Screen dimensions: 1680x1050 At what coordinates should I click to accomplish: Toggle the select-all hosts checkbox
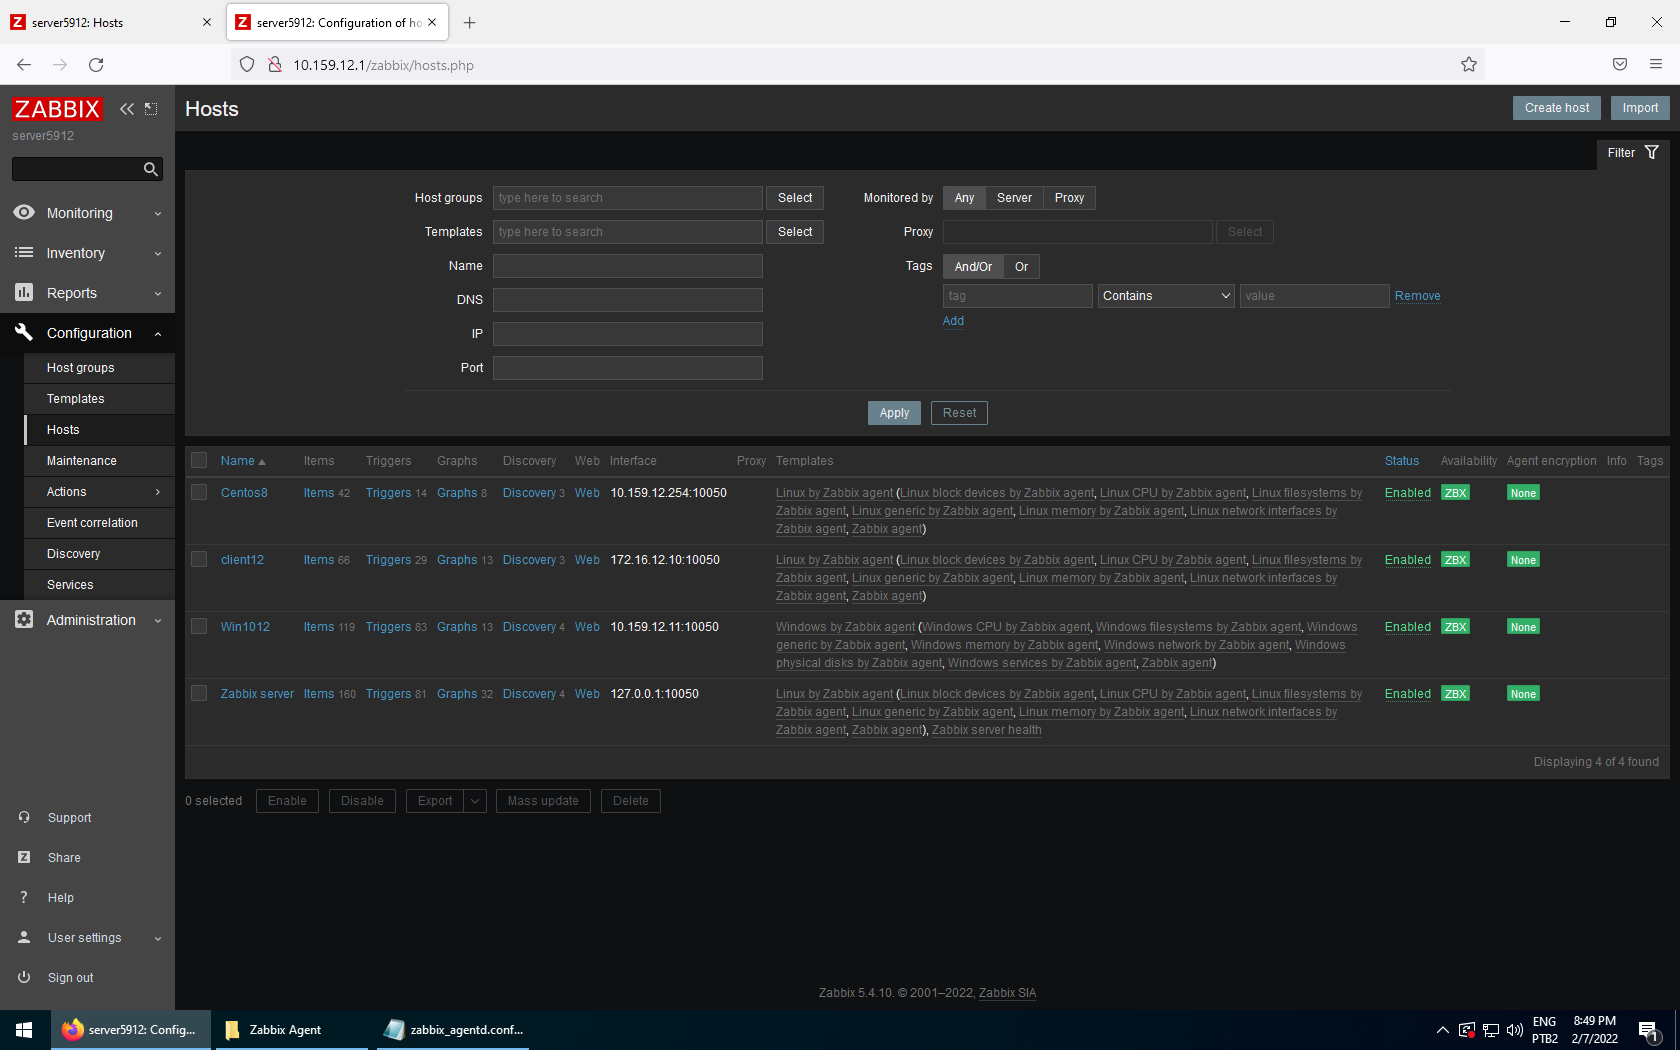(x=199, y=461)
